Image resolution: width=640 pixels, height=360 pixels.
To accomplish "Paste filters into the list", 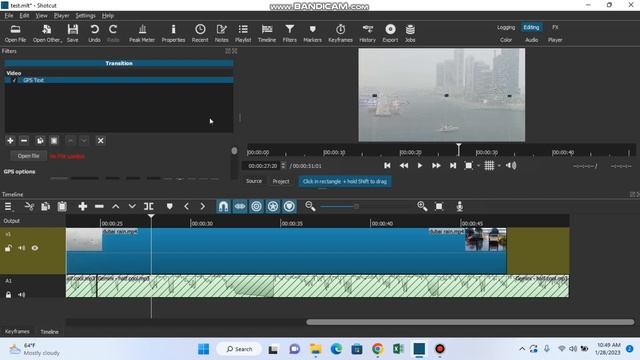I will [x=54, y=140].
